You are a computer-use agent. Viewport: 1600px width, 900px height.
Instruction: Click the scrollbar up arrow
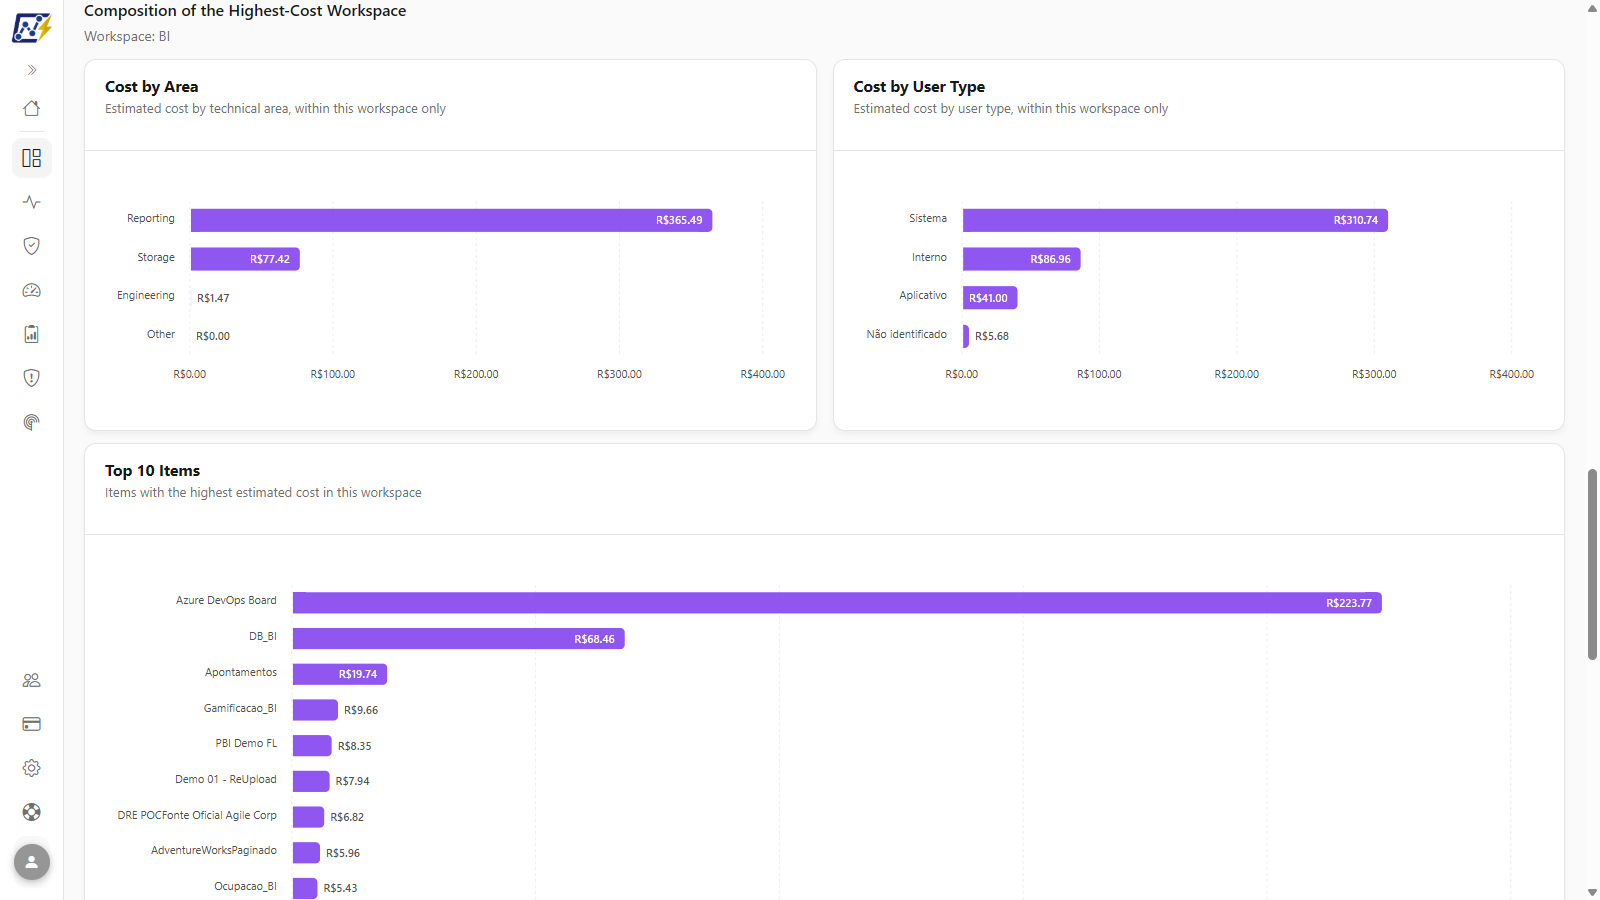click(1592, 8)
